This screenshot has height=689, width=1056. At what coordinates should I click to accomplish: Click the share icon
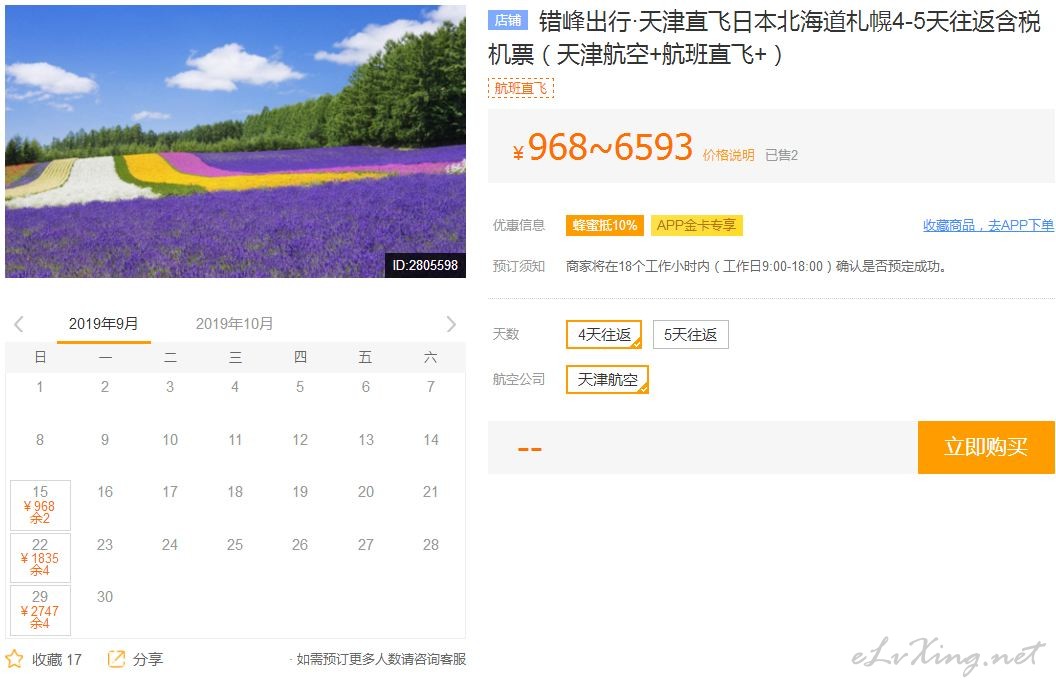click(x=117, y=659)
